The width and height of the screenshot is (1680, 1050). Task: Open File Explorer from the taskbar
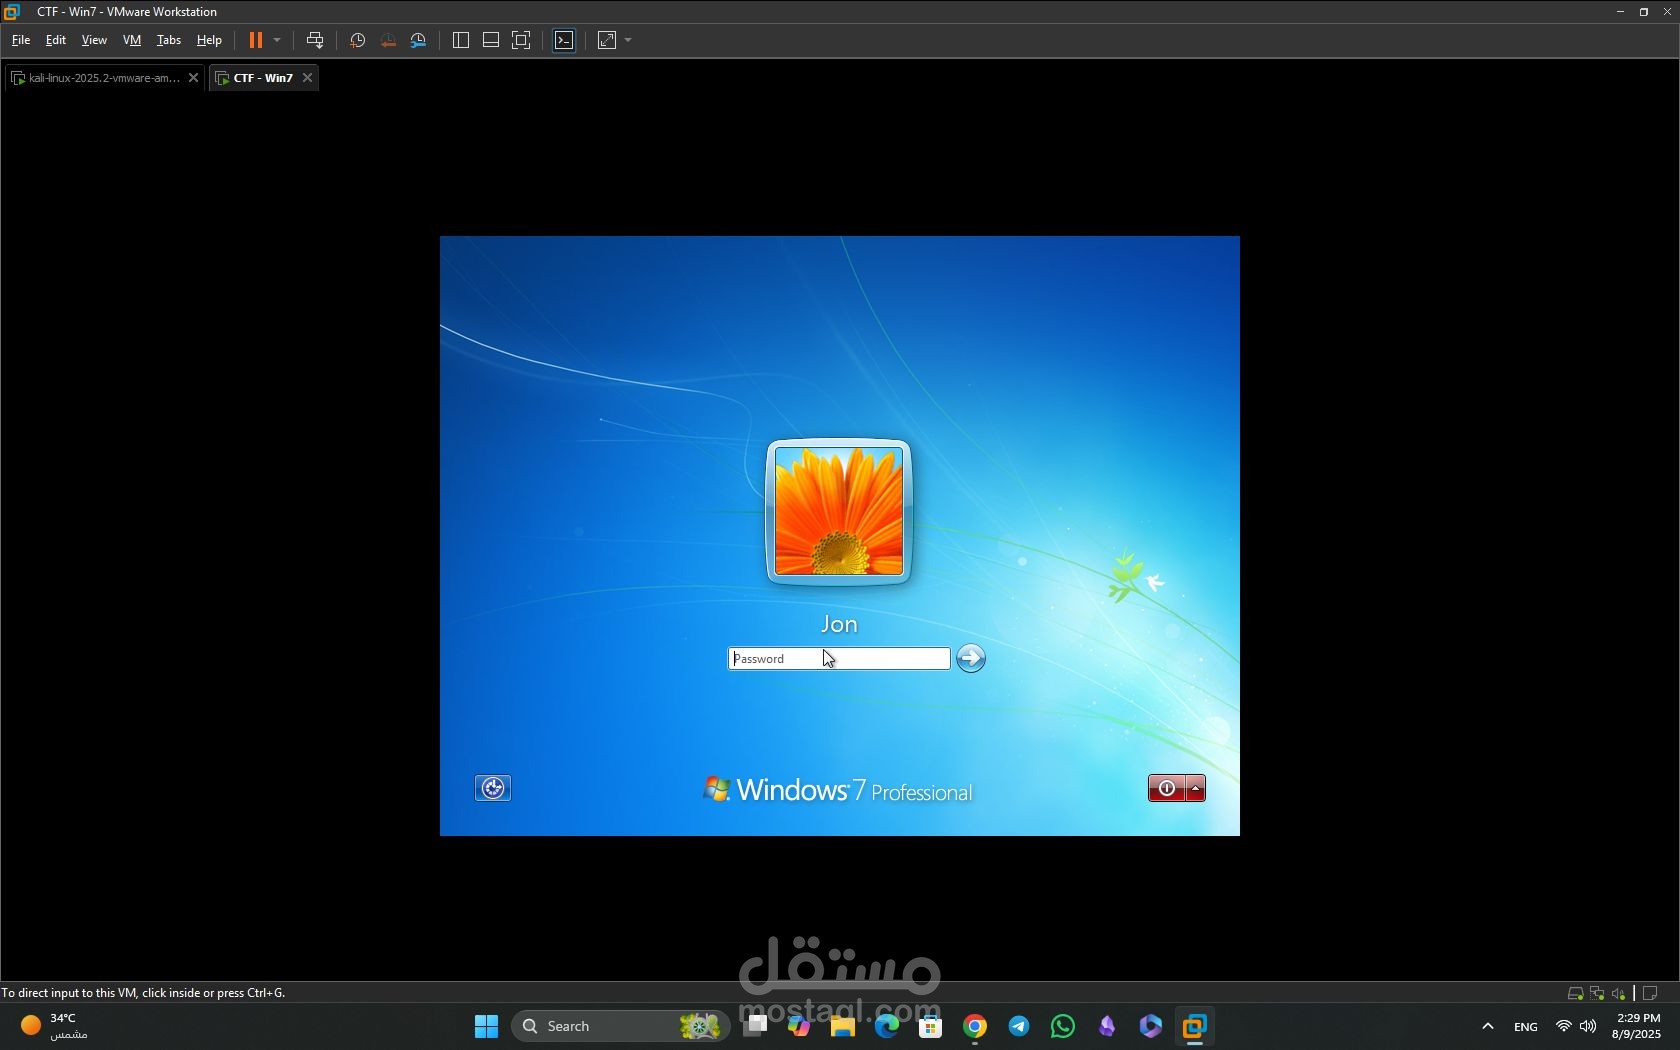[843, 1026]
